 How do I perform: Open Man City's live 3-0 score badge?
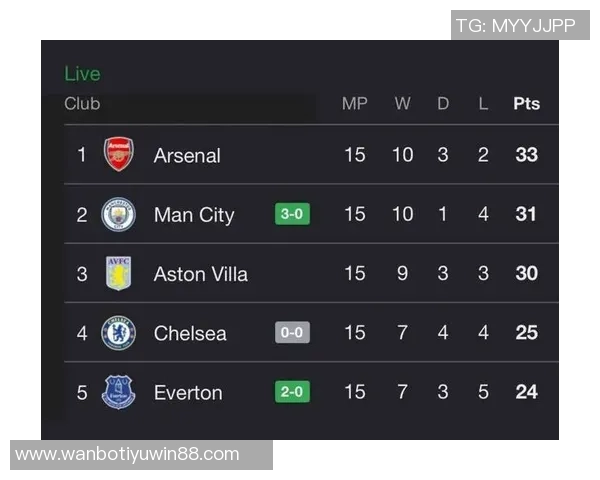click(292, 214)
